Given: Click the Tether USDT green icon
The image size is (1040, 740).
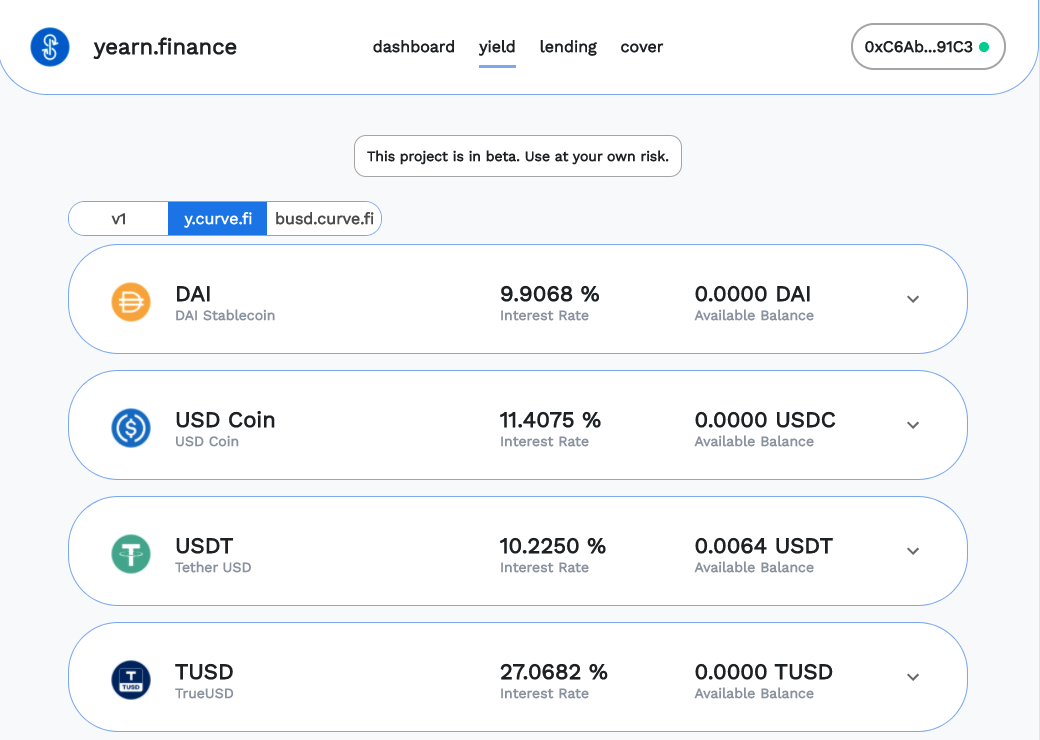Looking at the screenshot, I should [131, 553].
